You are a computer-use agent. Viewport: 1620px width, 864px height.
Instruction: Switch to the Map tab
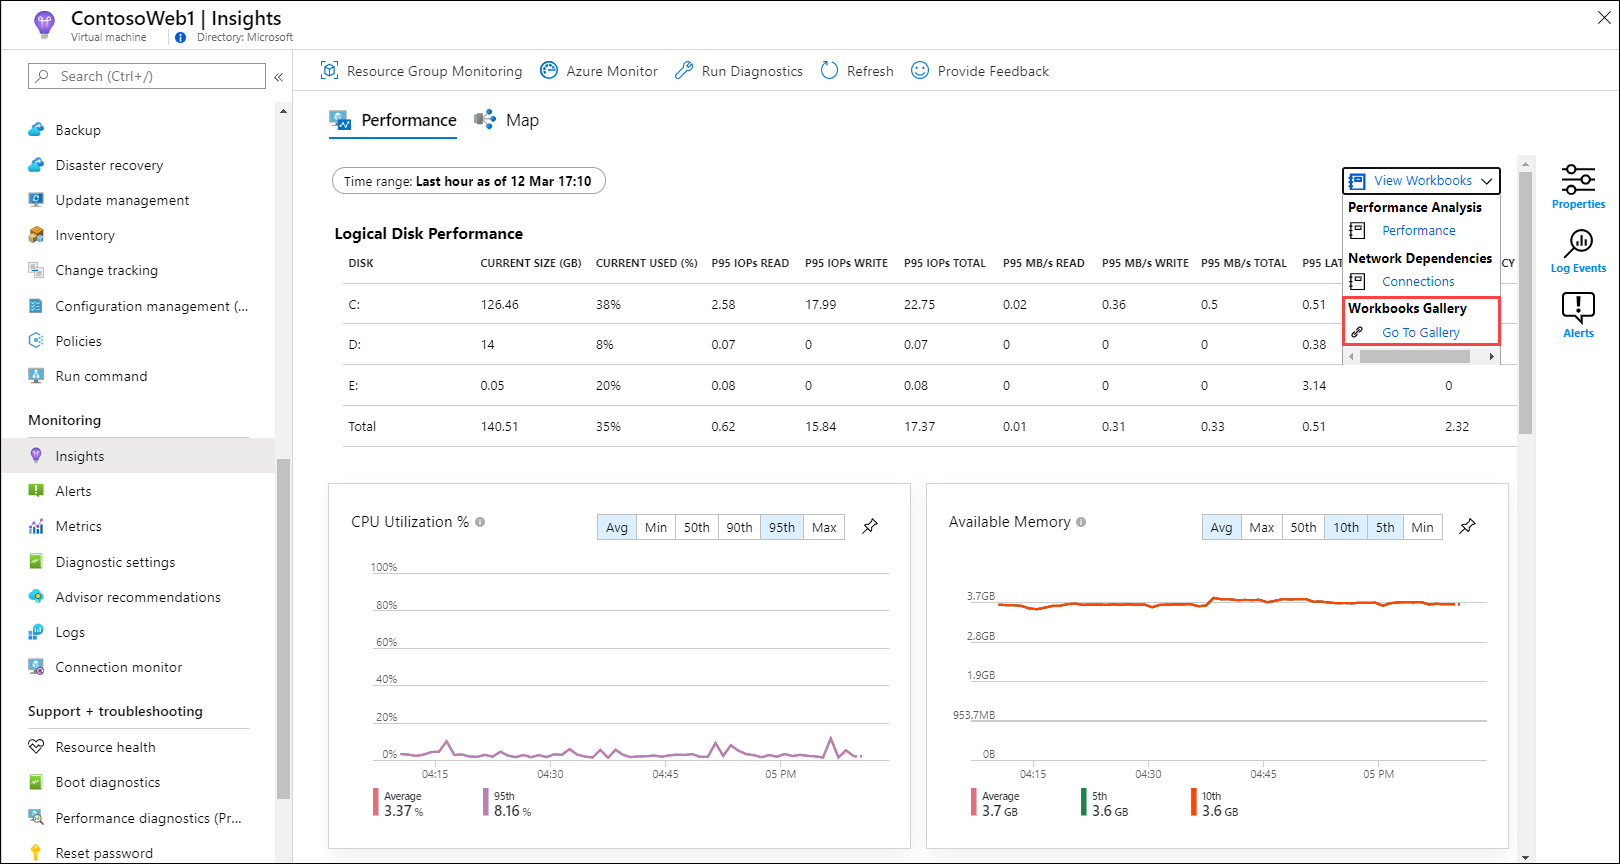click(521, 120)
